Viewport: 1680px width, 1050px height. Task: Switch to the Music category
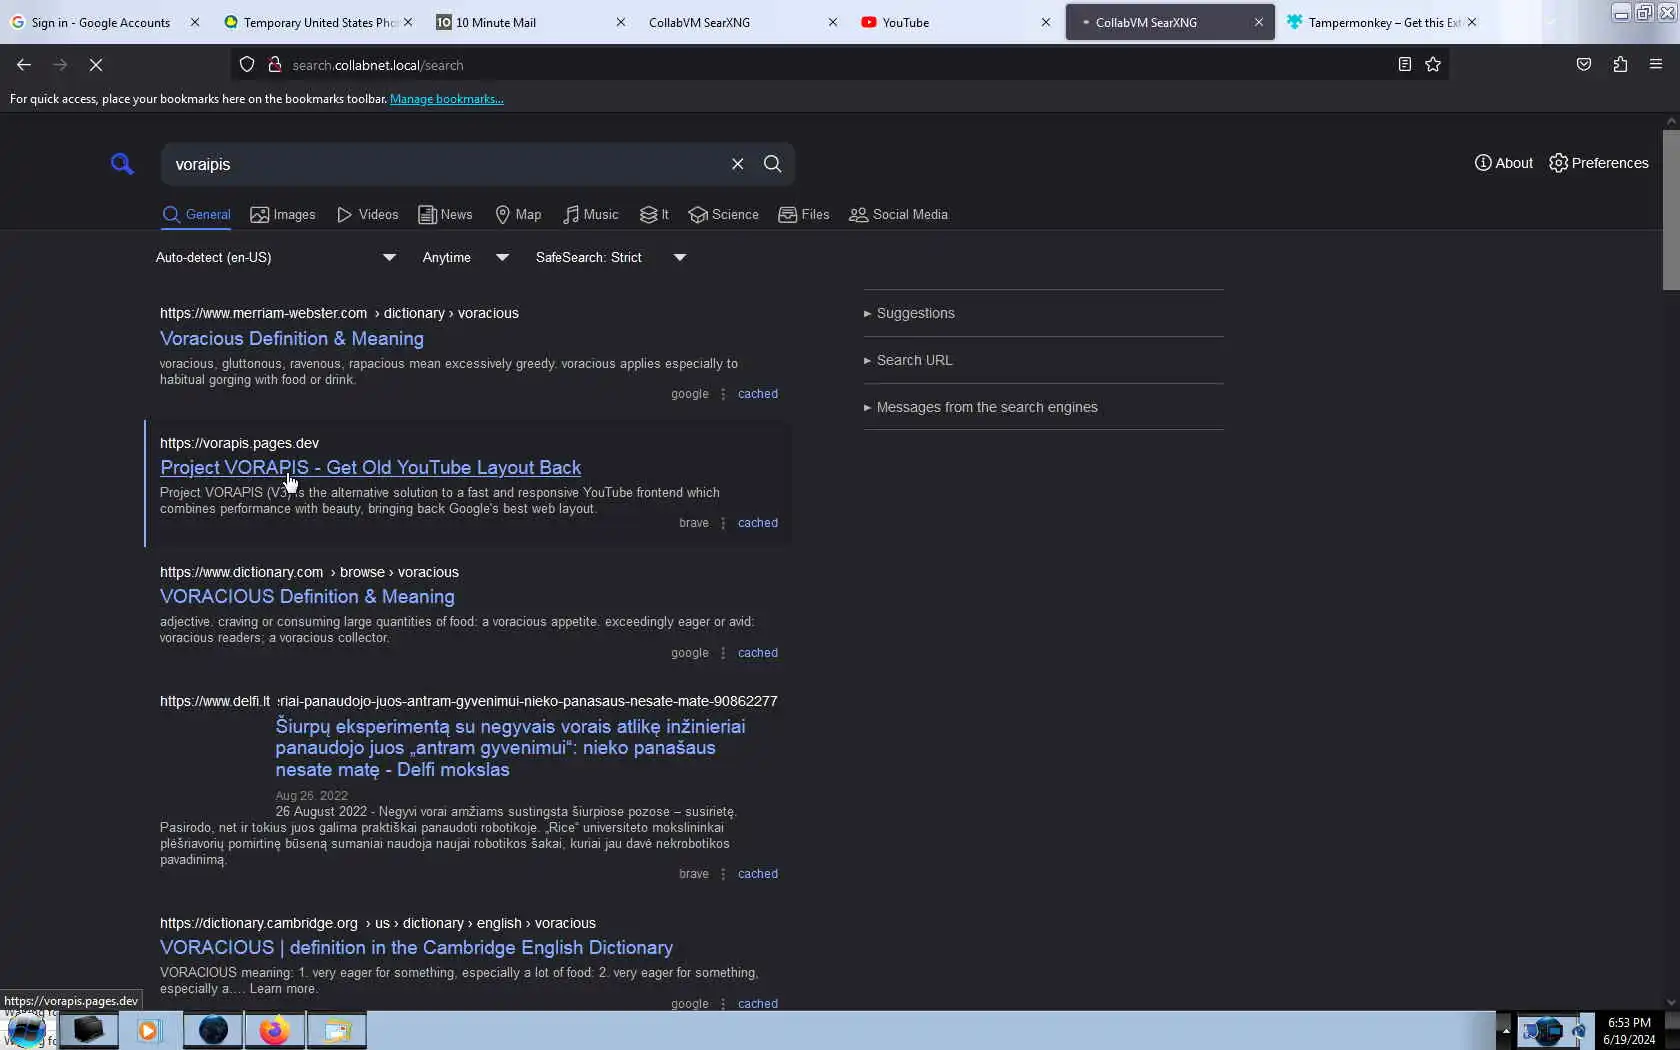pyautogui.click(x=590, y=215)
